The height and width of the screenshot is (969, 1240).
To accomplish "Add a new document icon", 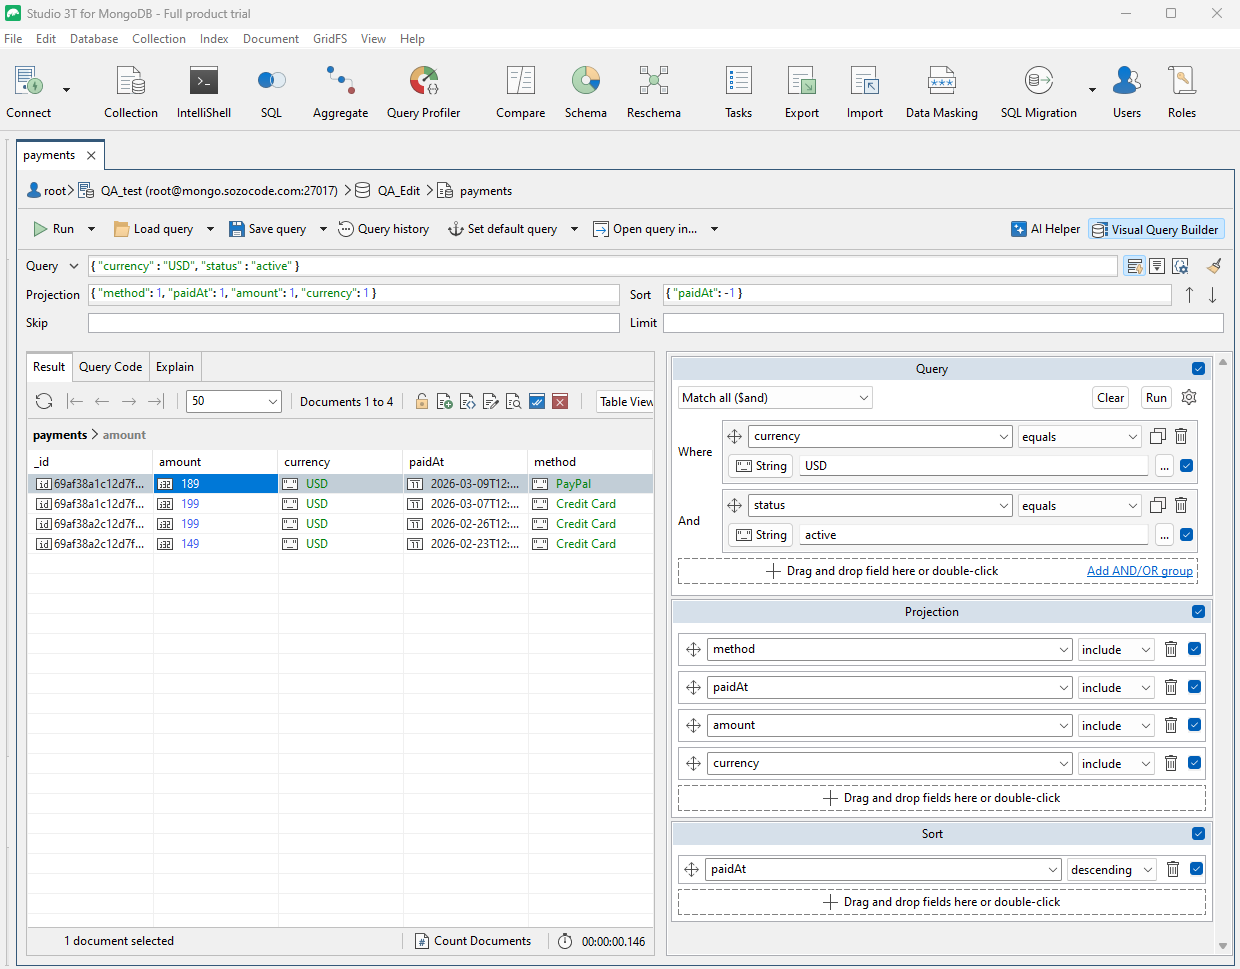I will [x=445, y=401].
